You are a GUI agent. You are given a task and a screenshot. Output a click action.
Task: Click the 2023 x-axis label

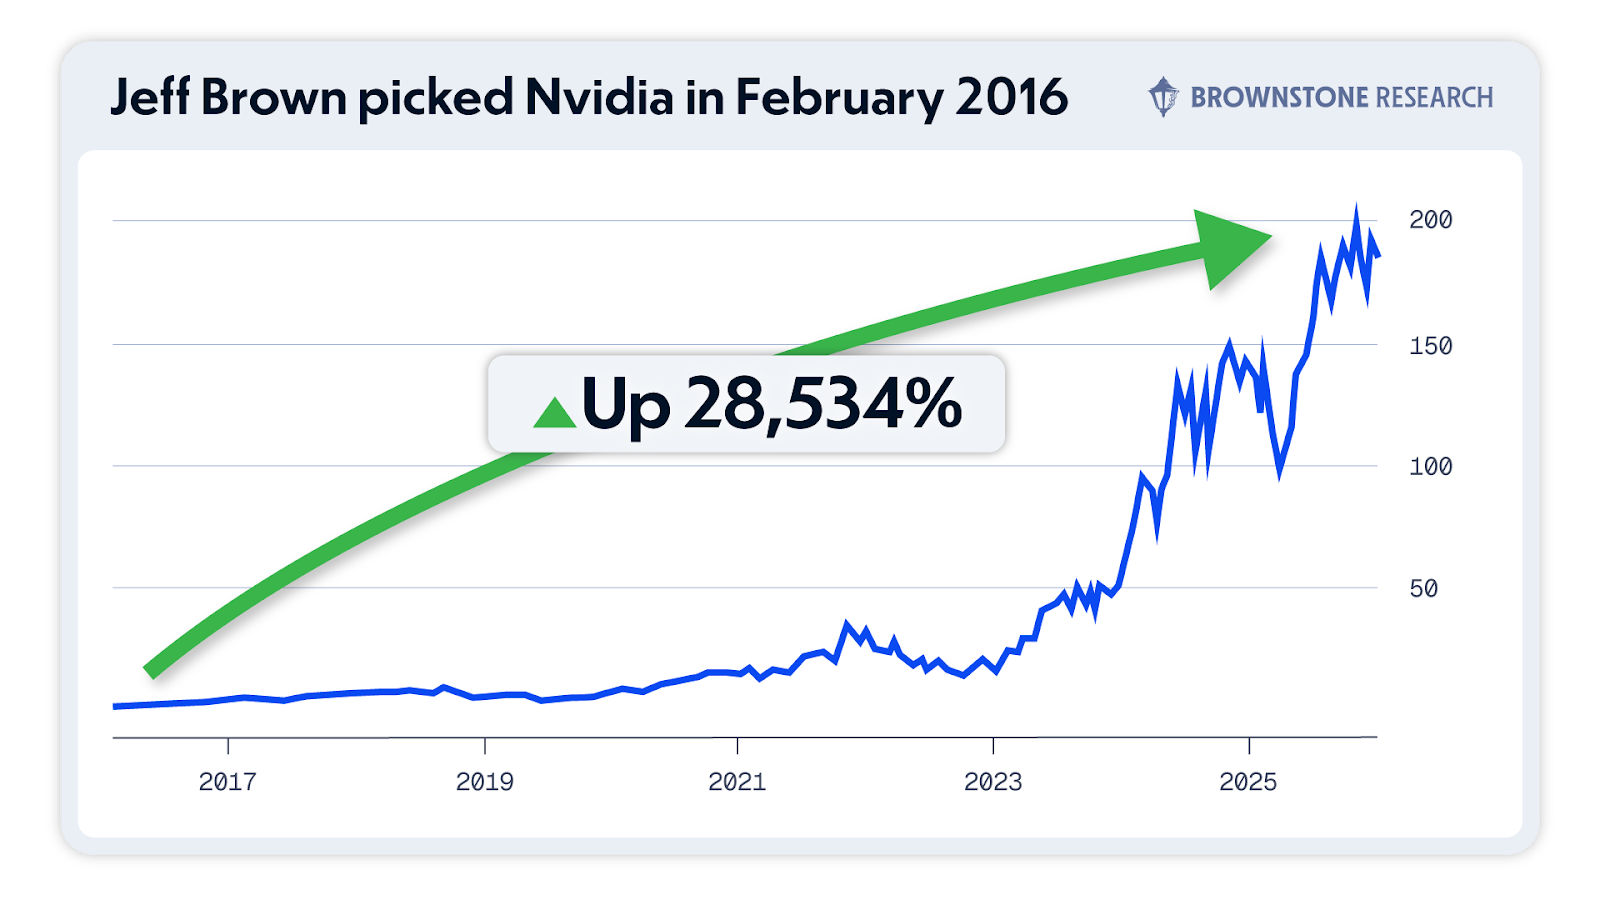click(993, 782)
